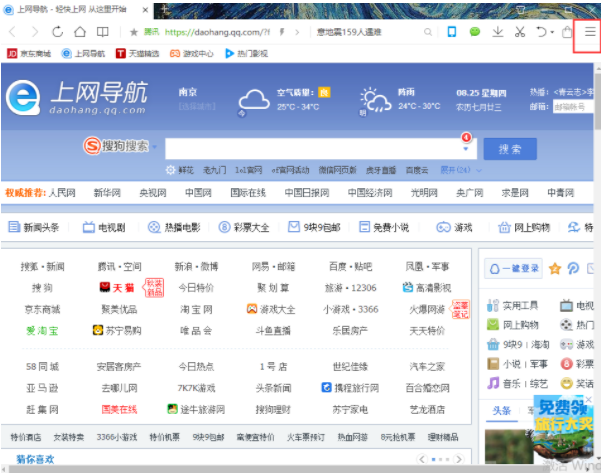Open the browser hamburger main menu
This screenshot has width=604, height=476.
coord(589,32)
